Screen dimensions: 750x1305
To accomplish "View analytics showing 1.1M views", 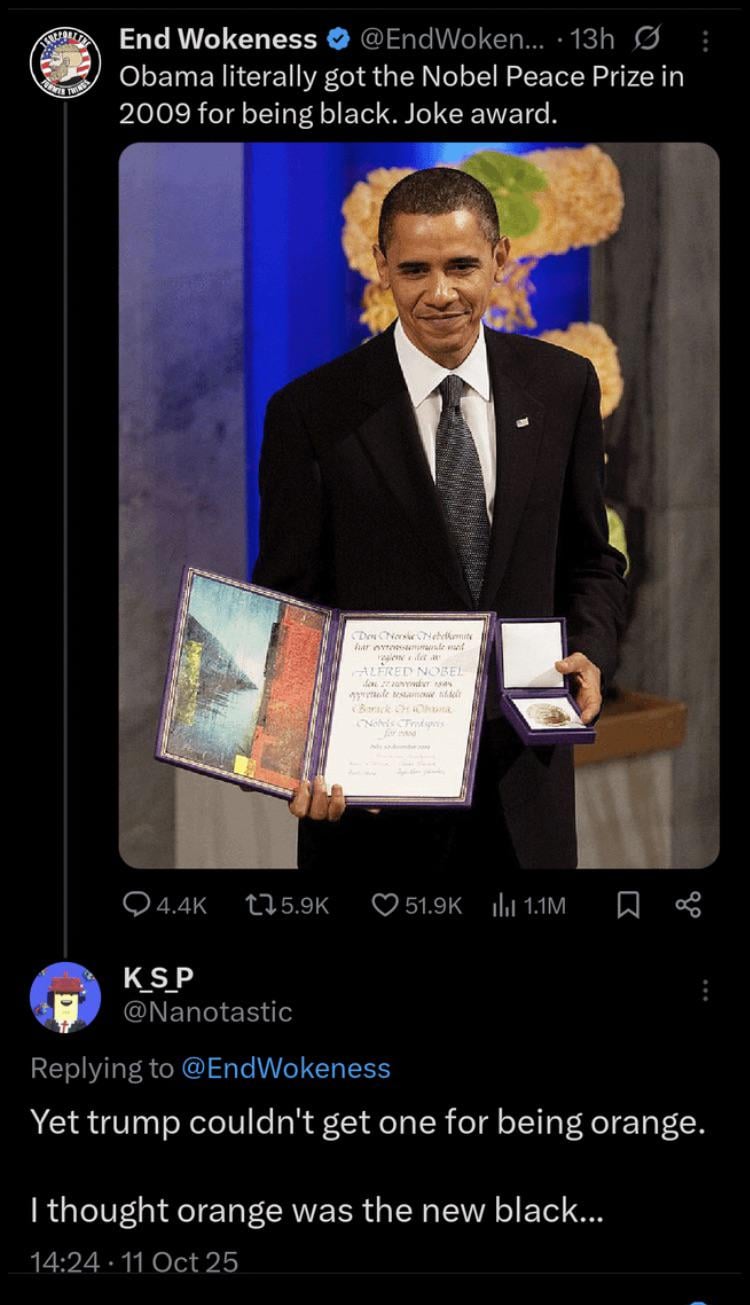I will (x=502, y=905).
